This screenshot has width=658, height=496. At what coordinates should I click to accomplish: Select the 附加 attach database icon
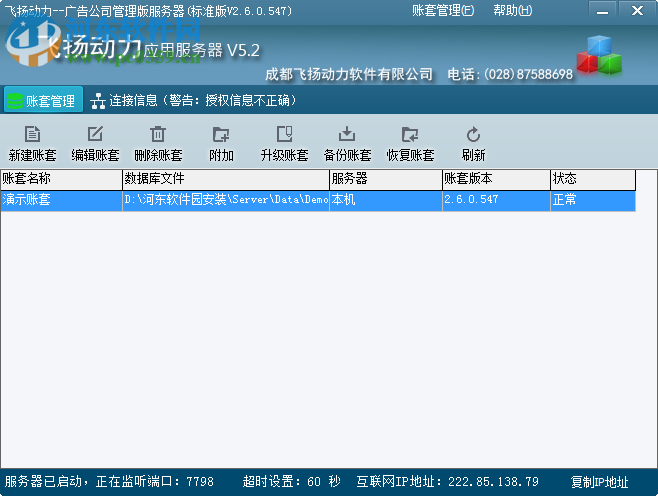tap(221, 135)
